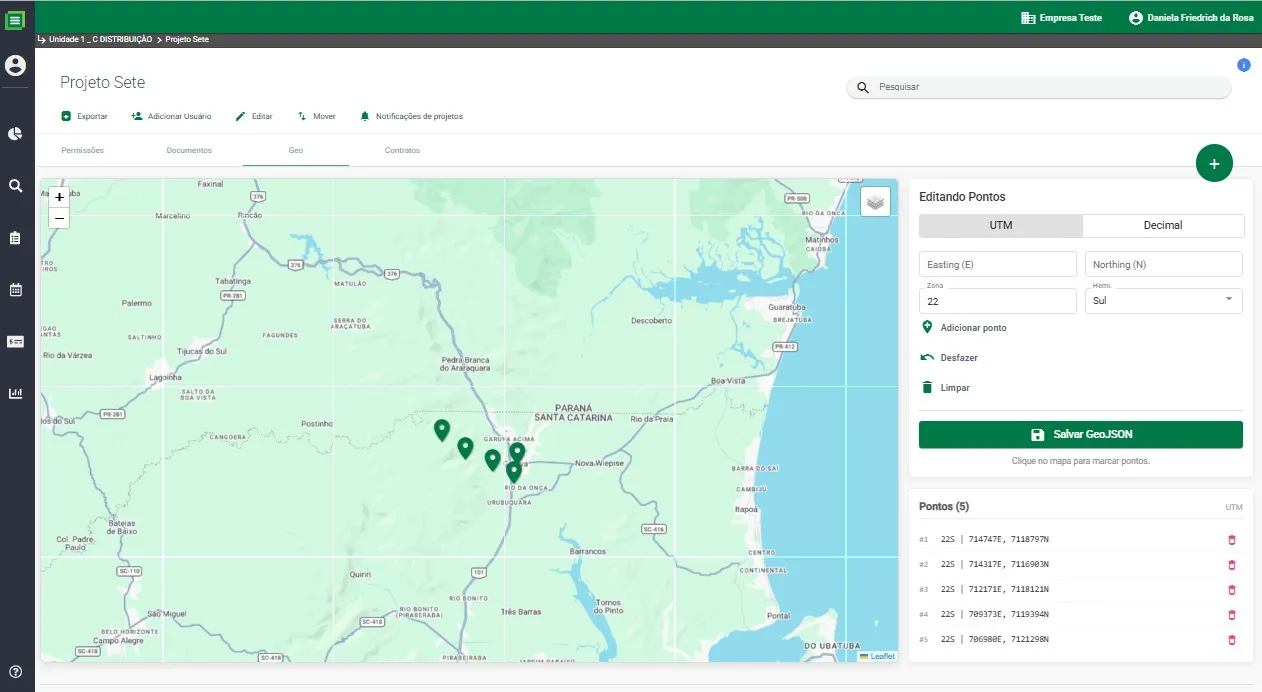The height and width of the screenshot is (692, 1262).
Task: Click the blue info icon
Action: click(x=1244, y=65)
